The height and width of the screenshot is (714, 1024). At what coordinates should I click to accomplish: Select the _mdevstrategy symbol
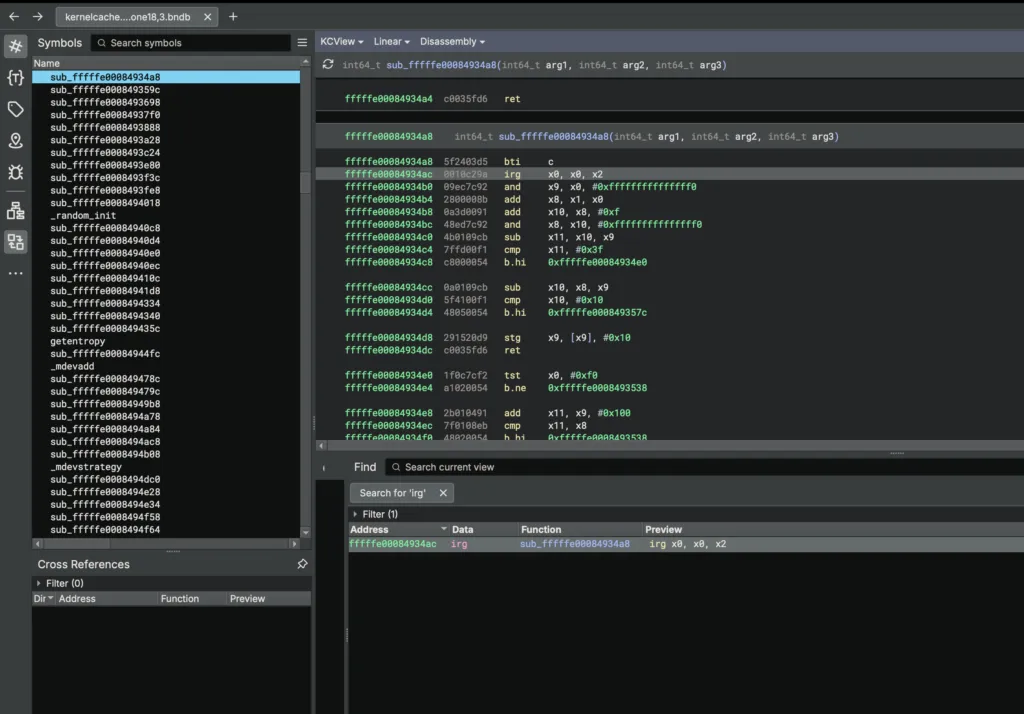coord(86,467)
